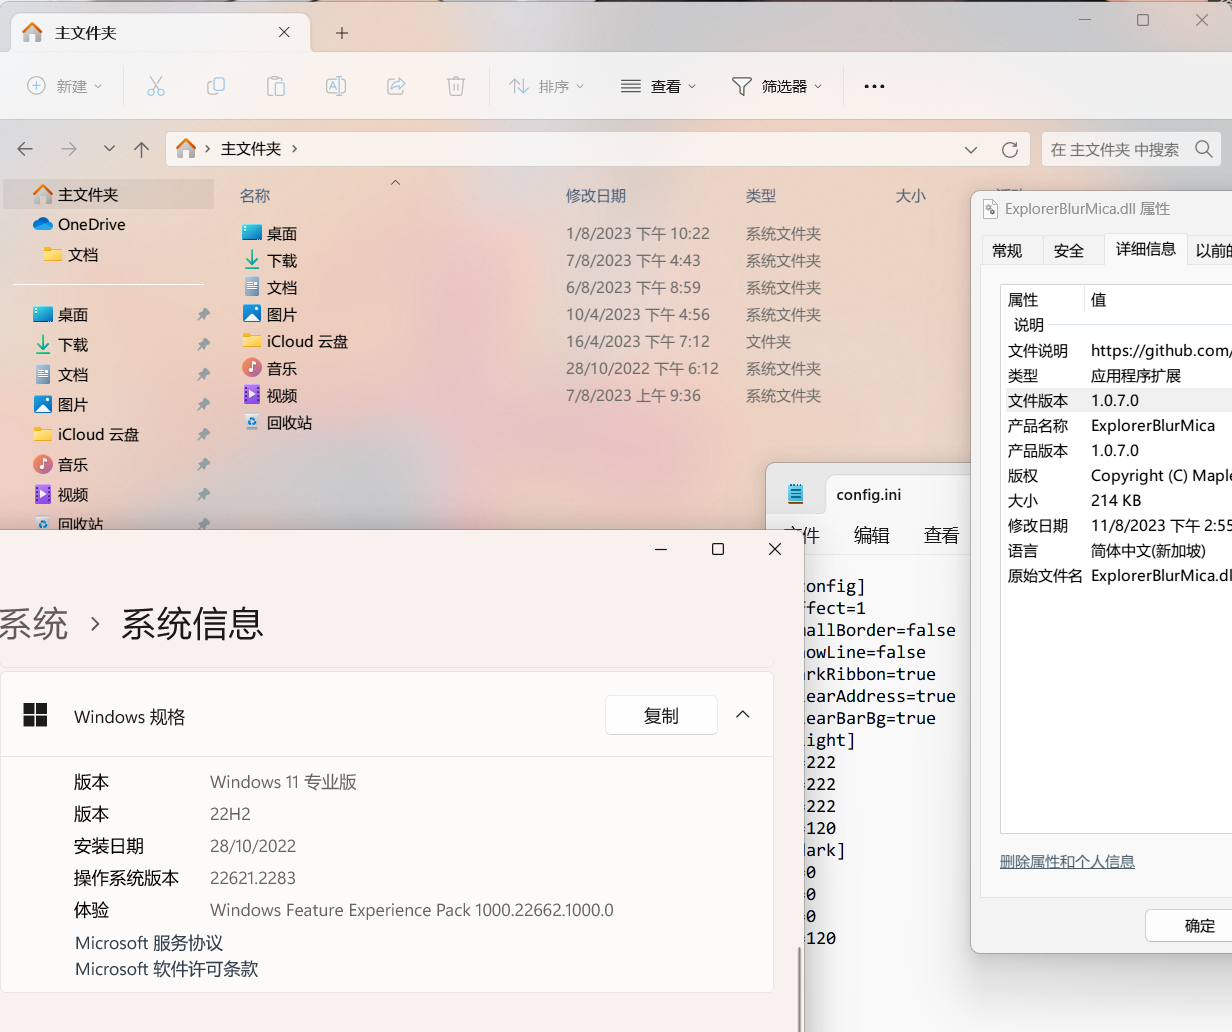Open the 删除属性和个人信息 link

click(1067, 861)
